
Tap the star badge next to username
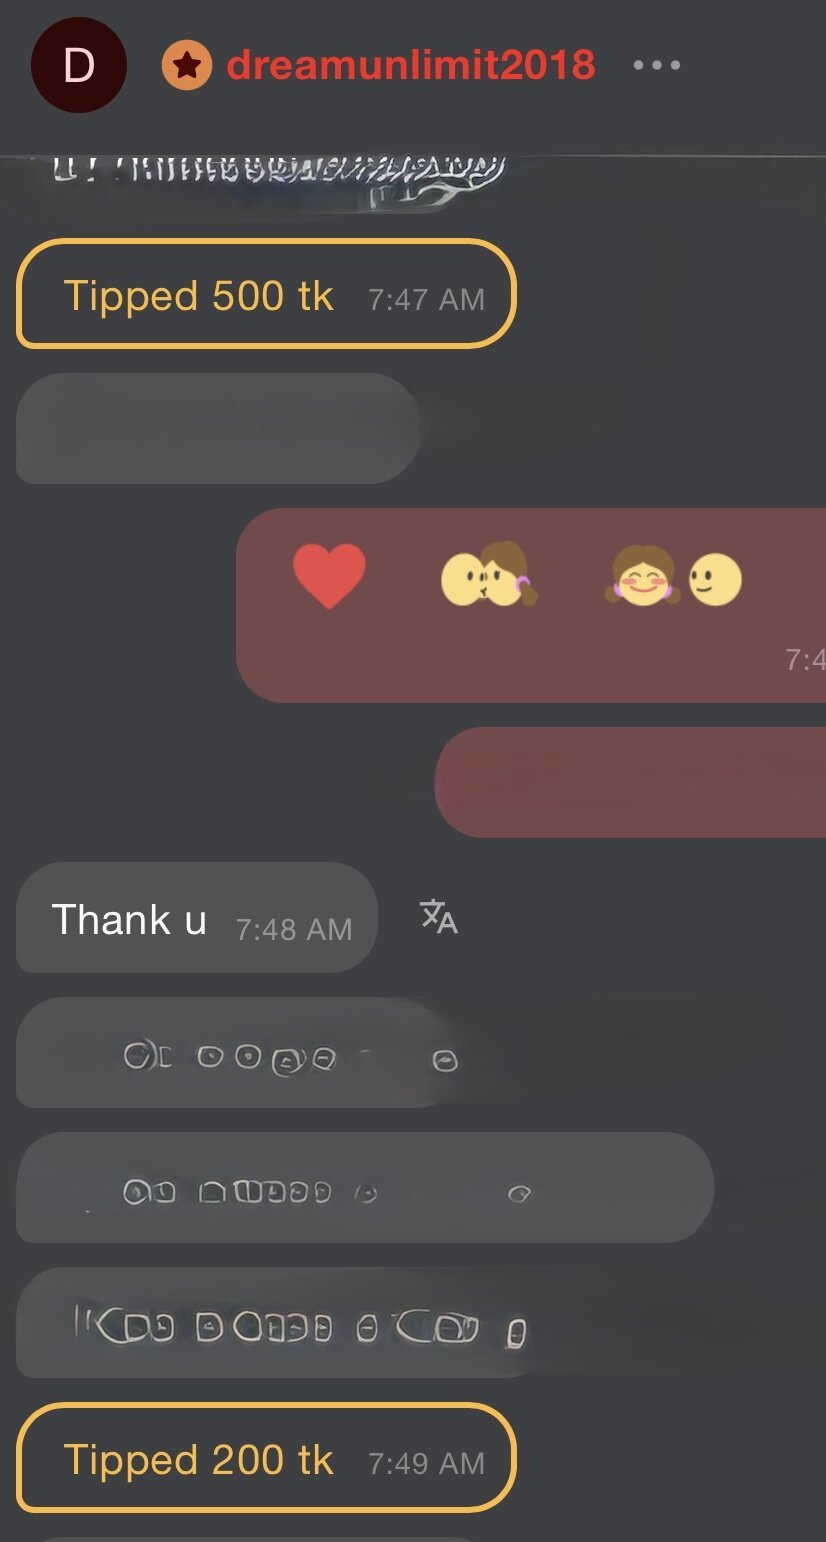pyautogui.click(x=187, y=66)
